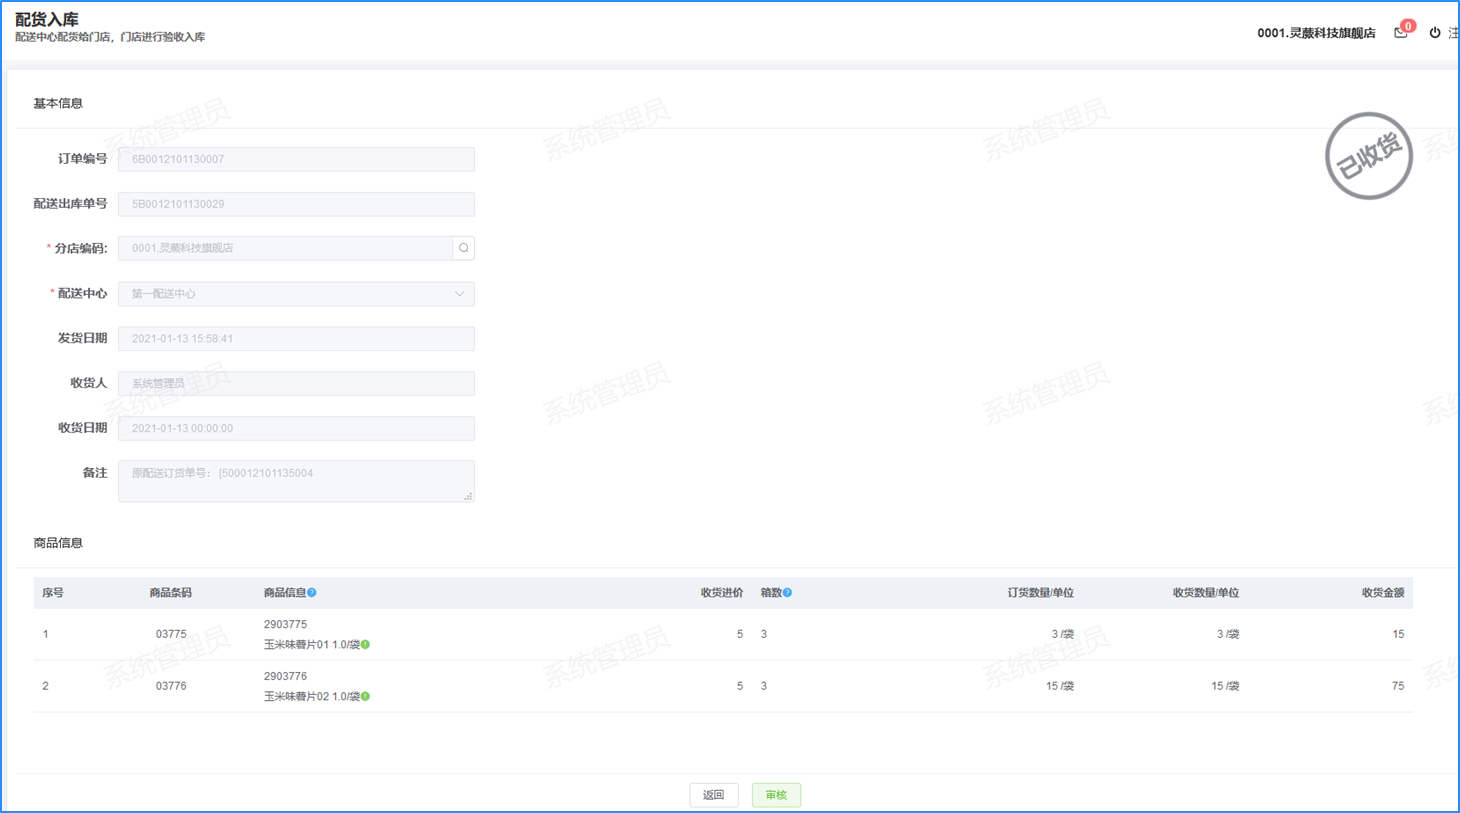1460x813 pixels.
Task: Click the 收货金额 column header
Action: click(x=1383, y=593)
